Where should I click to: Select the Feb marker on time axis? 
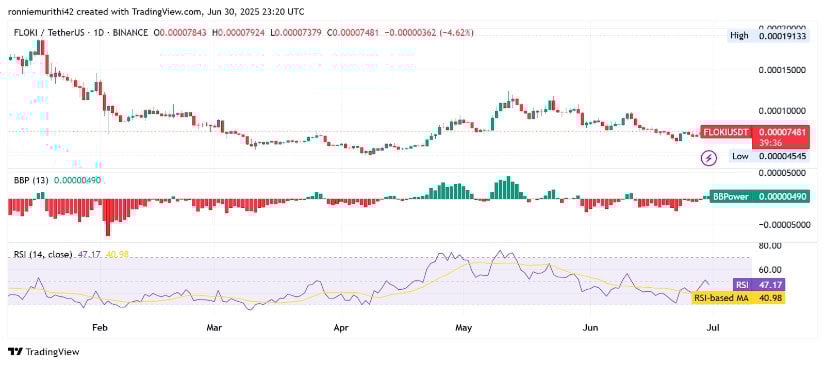[x=100, y=327]
